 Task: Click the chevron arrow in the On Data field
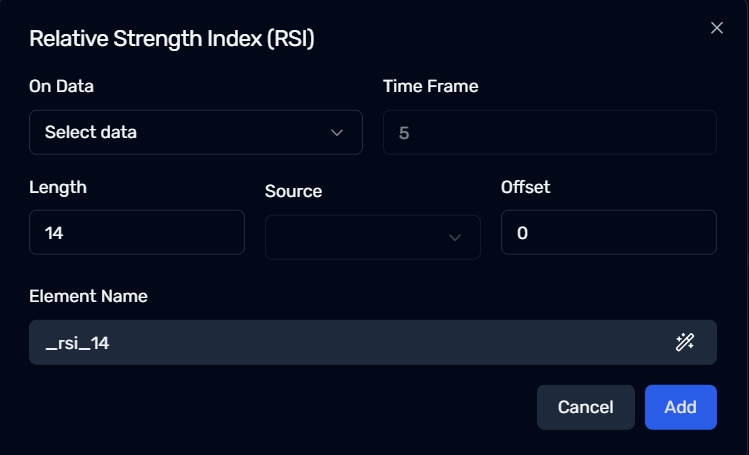coord(337,133)
